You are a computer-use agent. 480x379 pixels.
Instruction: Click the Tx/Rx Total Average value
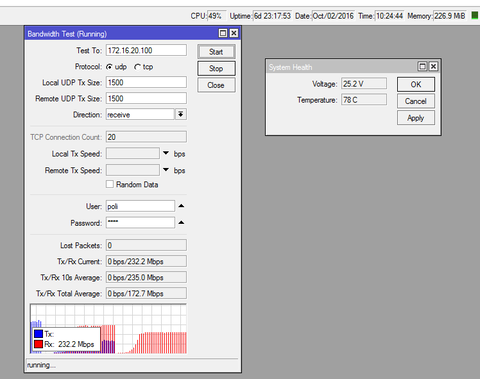(x=146, y=293)
